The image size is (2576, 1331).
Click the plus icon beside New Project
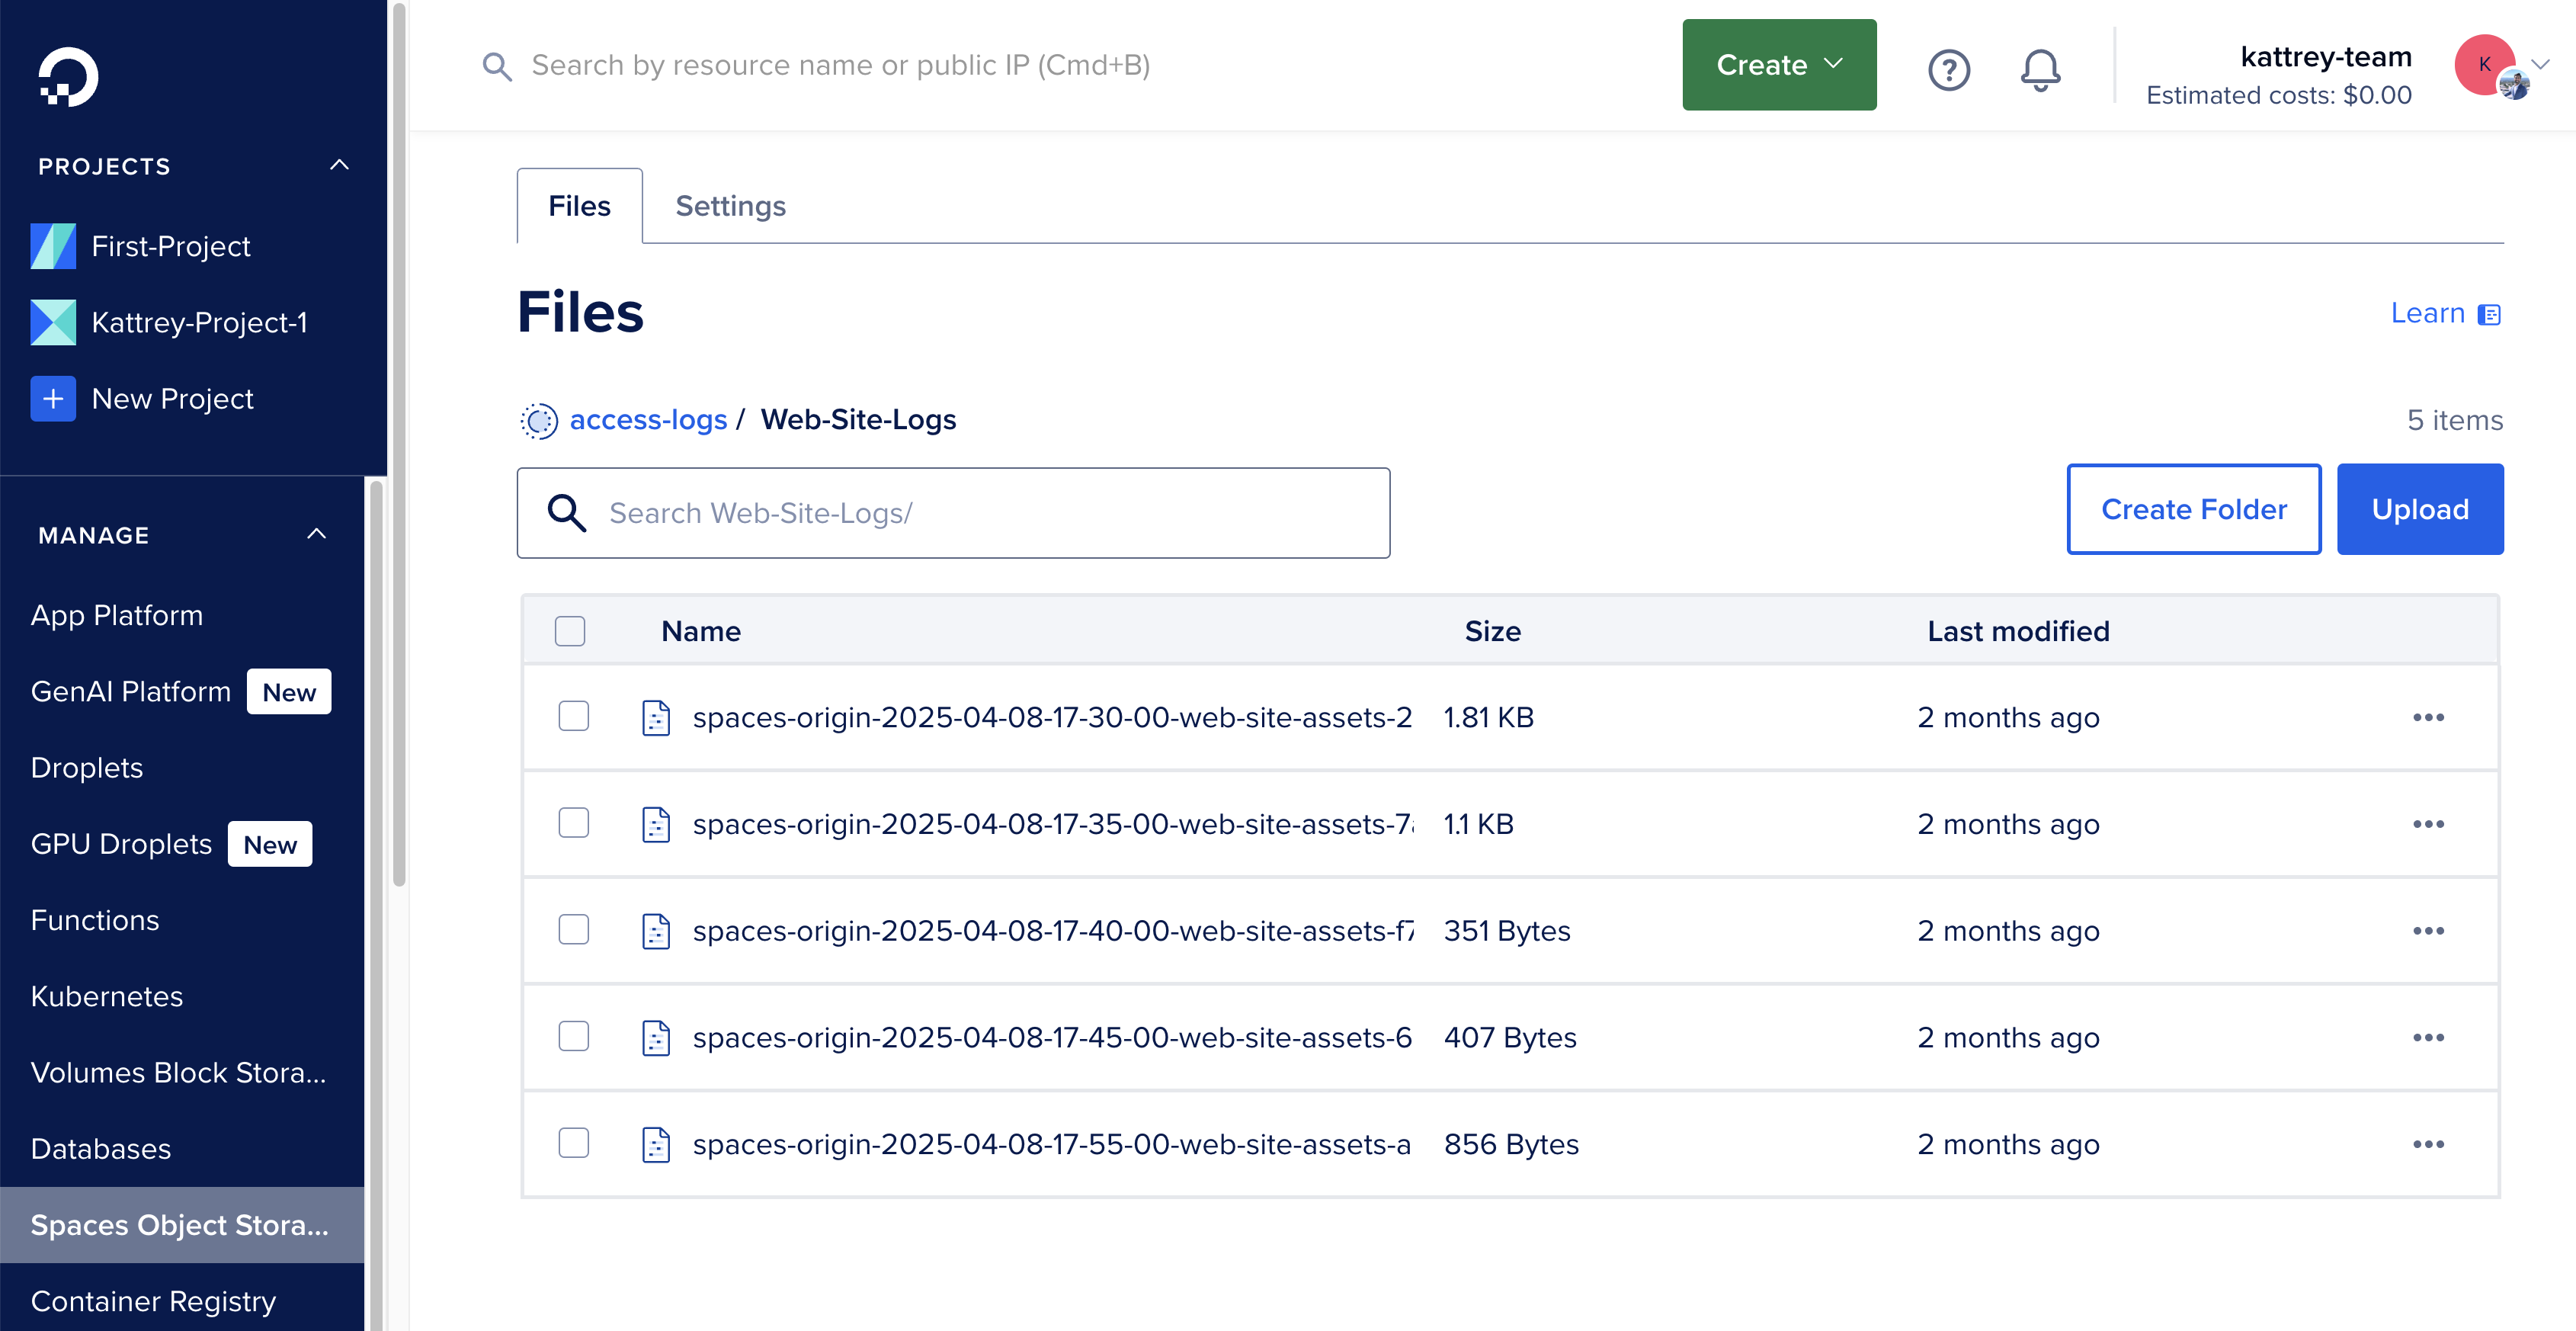pos(53,398)
